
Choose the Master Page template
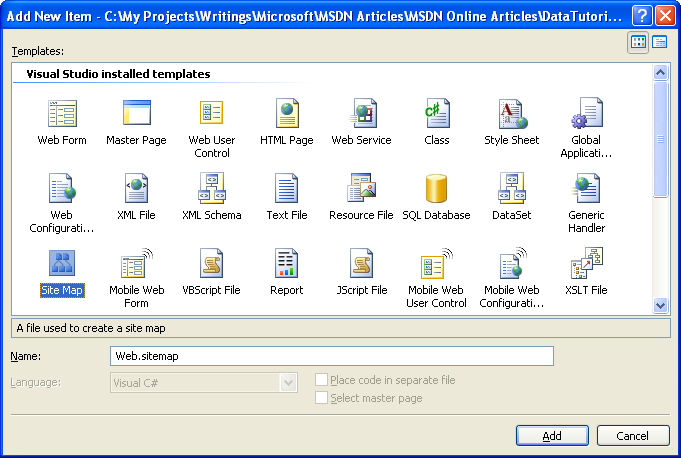(136, 123)
